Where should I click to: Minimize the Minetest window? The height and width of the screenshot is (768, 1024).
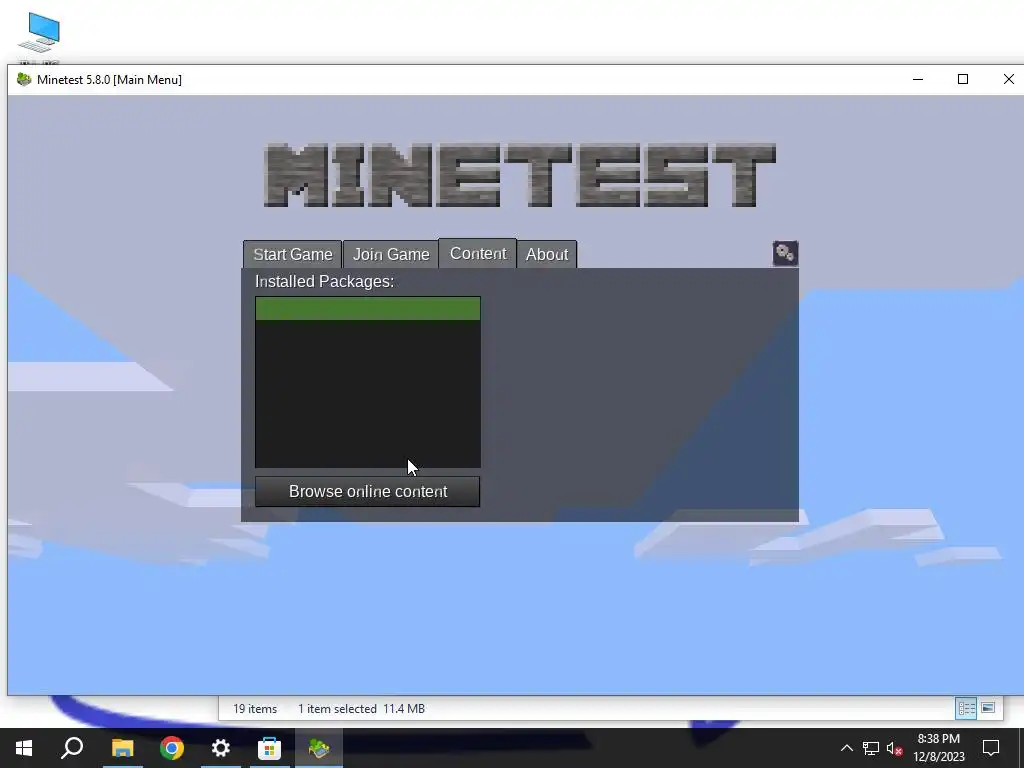tap(918, 80)
